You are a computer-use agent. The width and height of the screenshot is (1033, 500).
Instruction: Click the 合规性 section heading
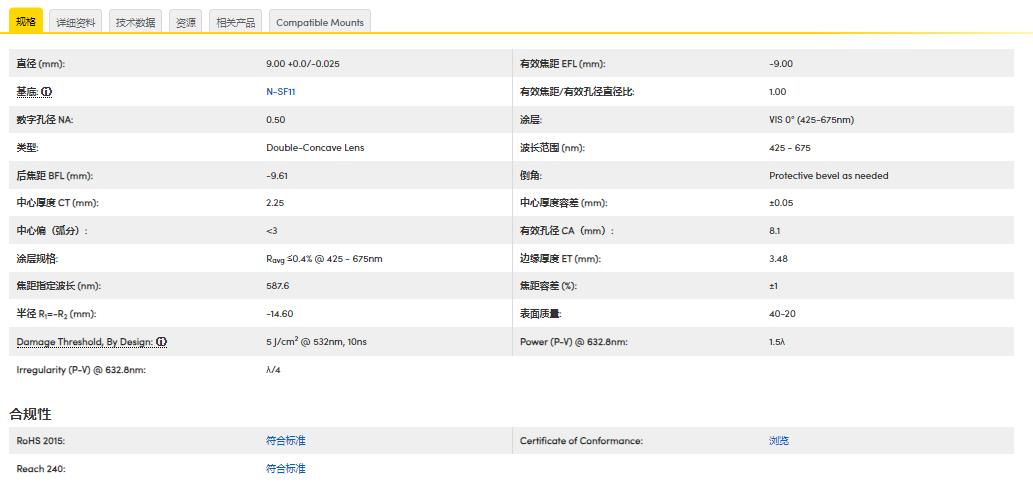tap(30, 414)
